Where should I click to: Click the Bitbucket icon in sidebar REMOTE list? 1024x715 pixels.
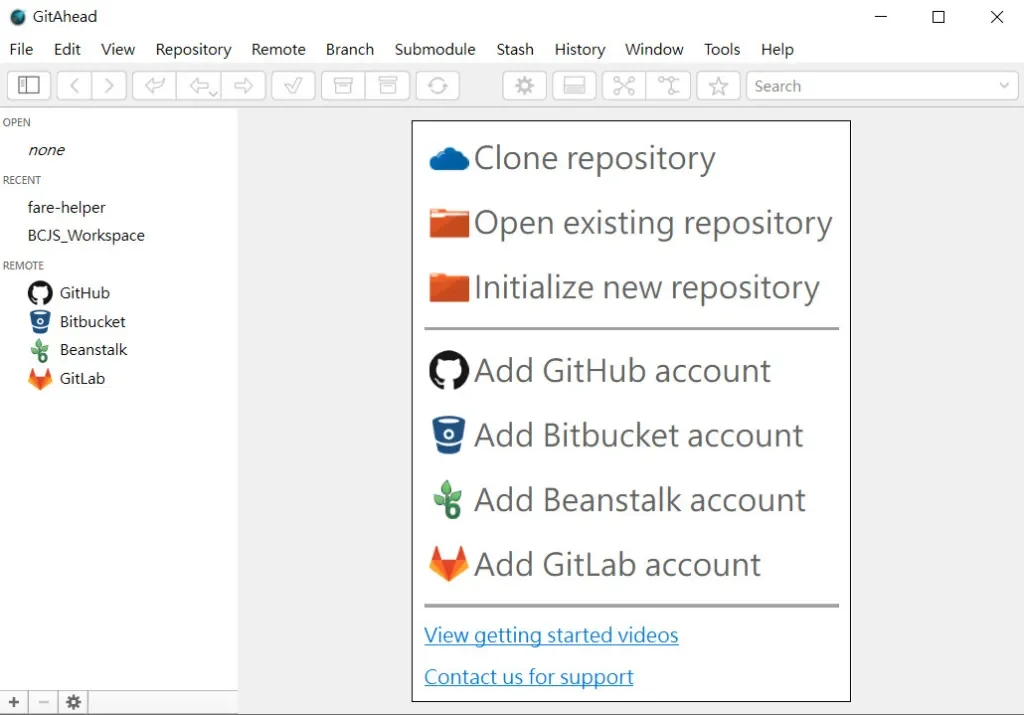pyautogui.click(x=40, y=321)
